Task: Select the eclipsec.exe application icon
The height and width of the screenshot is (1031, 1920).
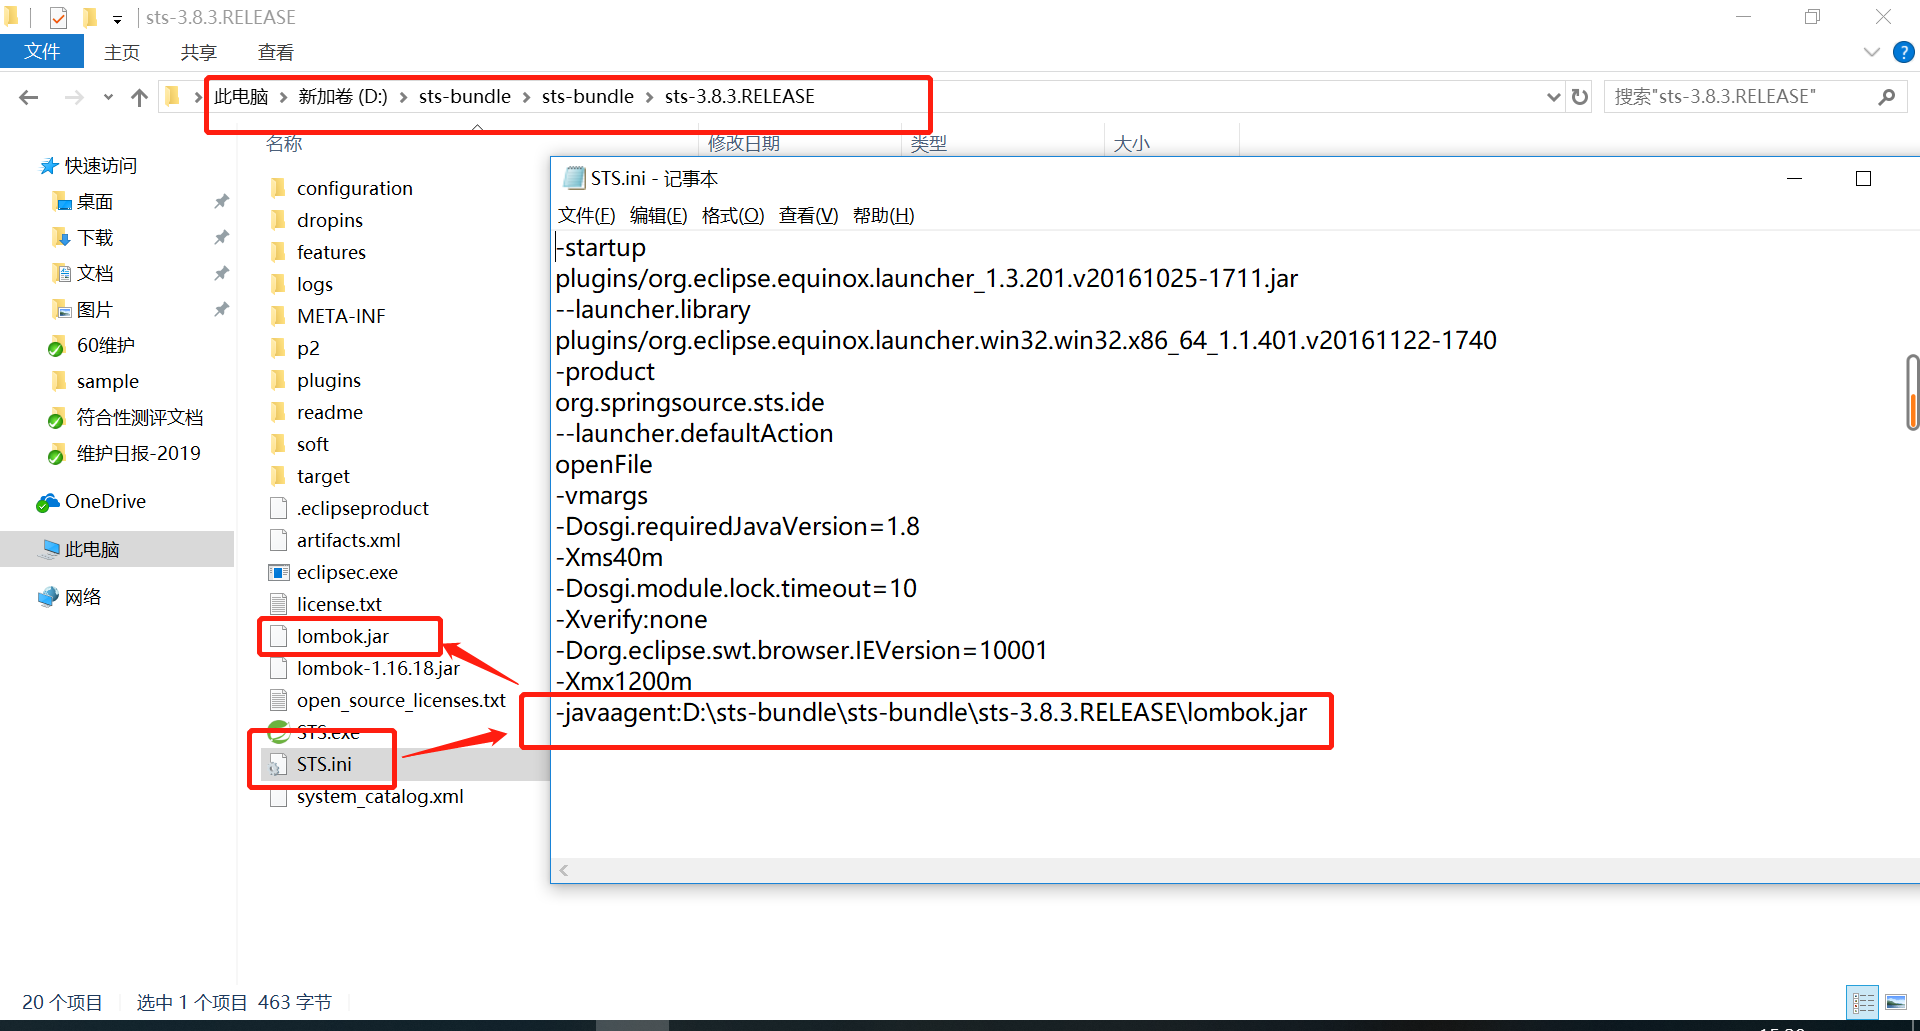Action: pyautogui.click(x=279, y=572)
